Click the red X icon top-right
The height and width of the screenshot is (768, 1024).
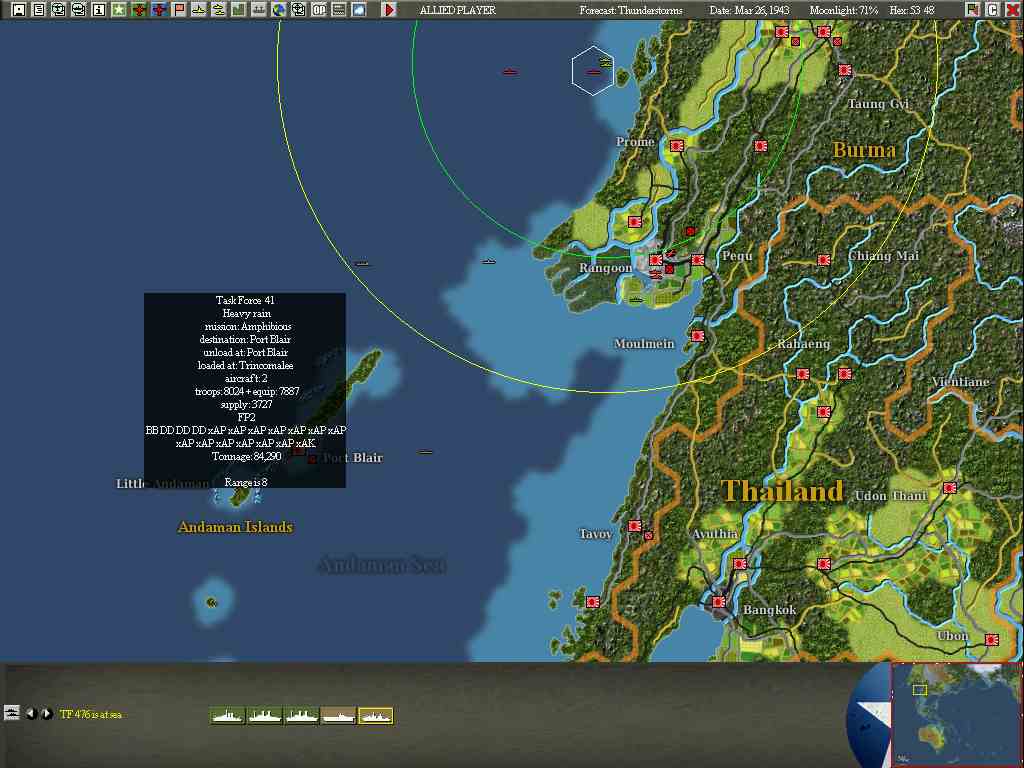tap(1012, 10)
